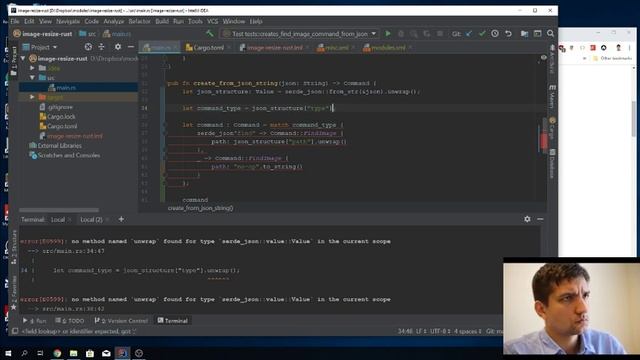Expand the .idea folder

[x=32, y=68]
